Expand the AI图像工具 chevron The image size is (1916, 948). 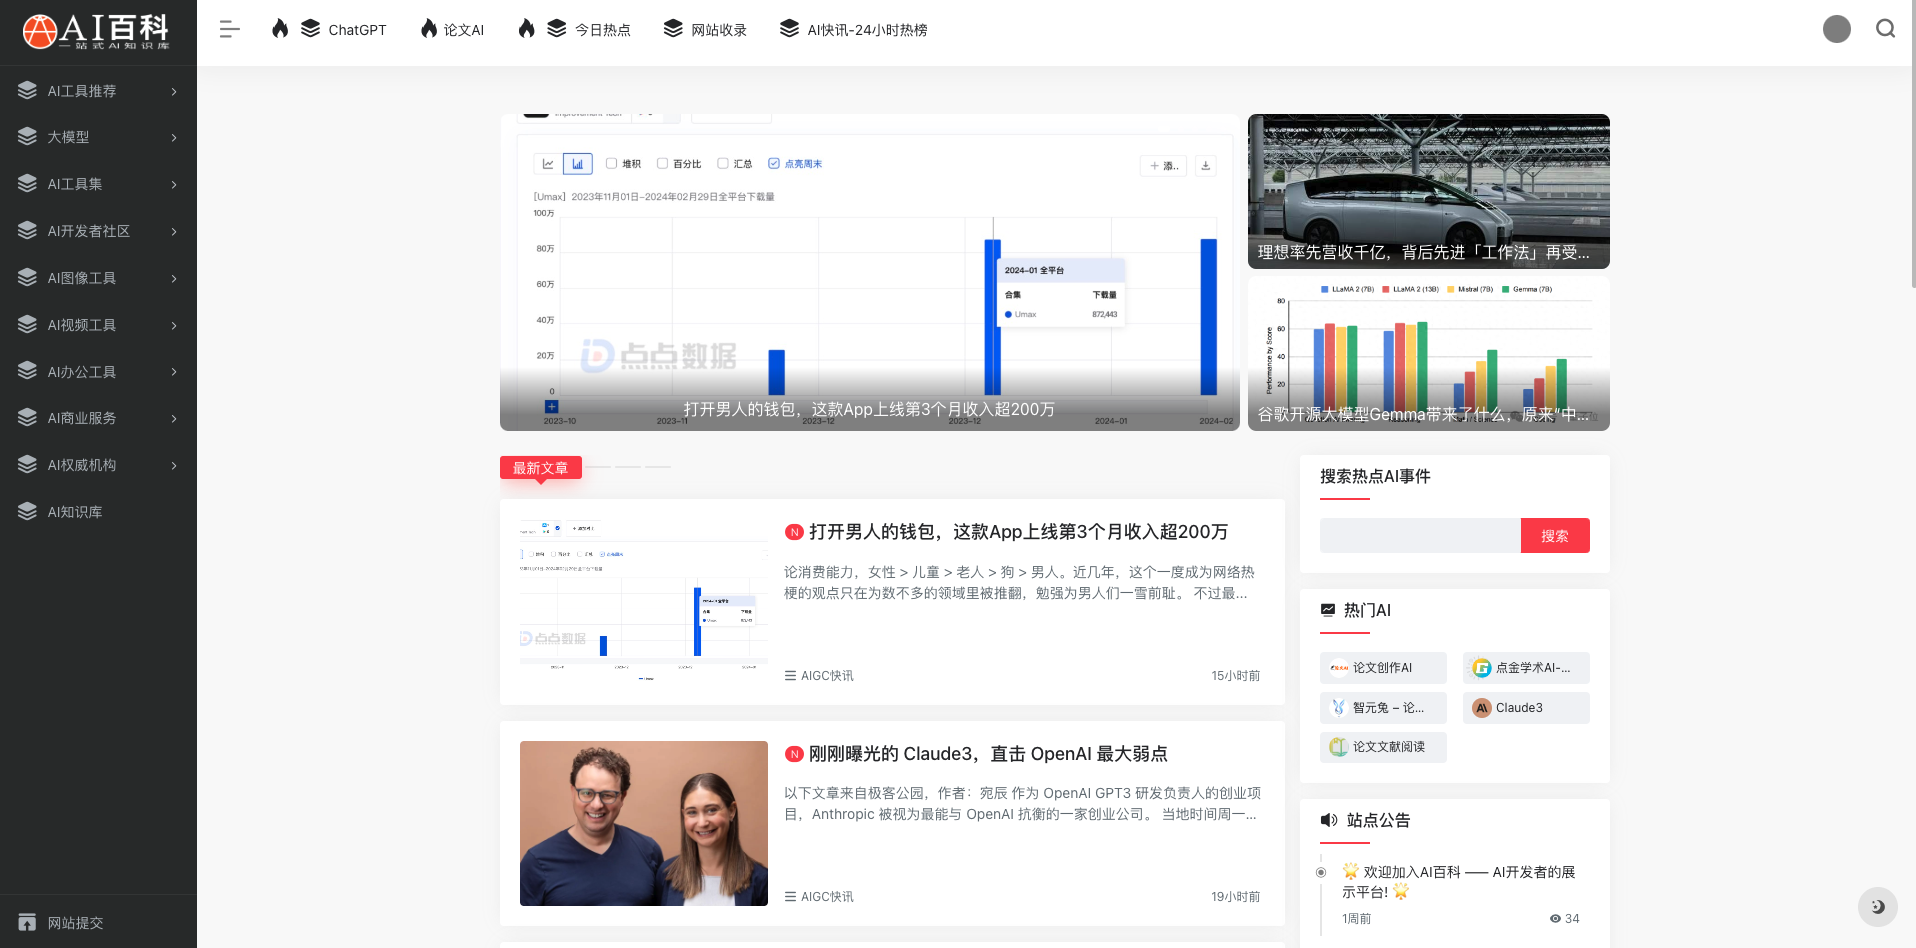[174, 278]
